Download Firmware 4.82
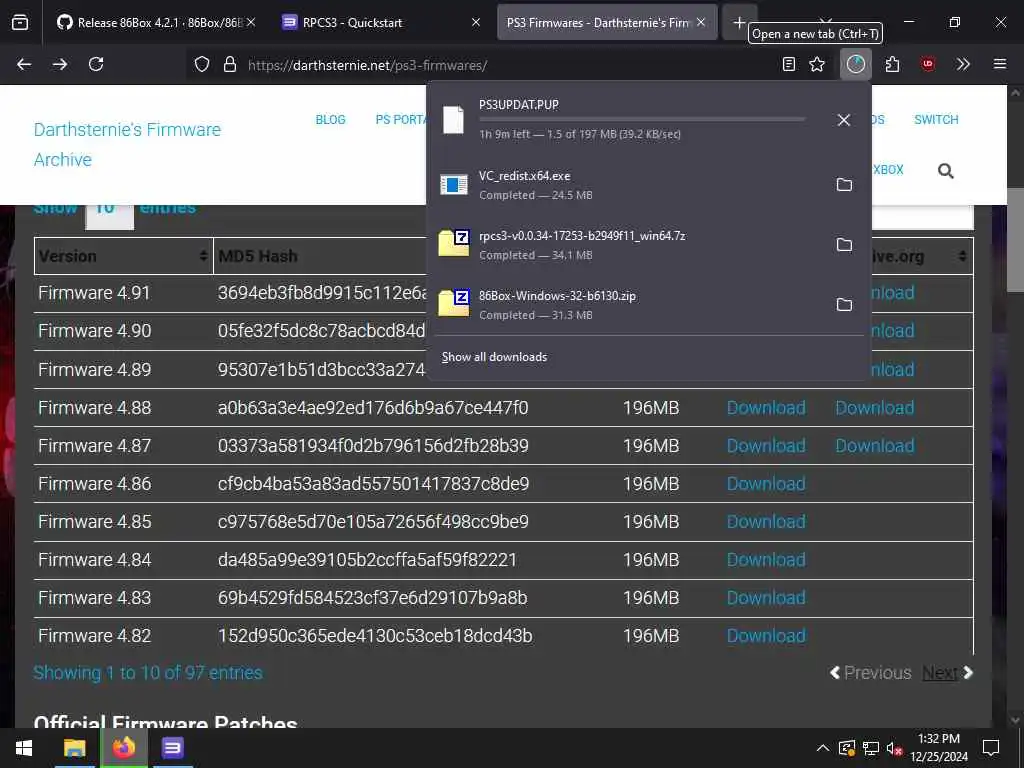Image resolution: width=1024 pixels, height=768 pixels. 766,635
